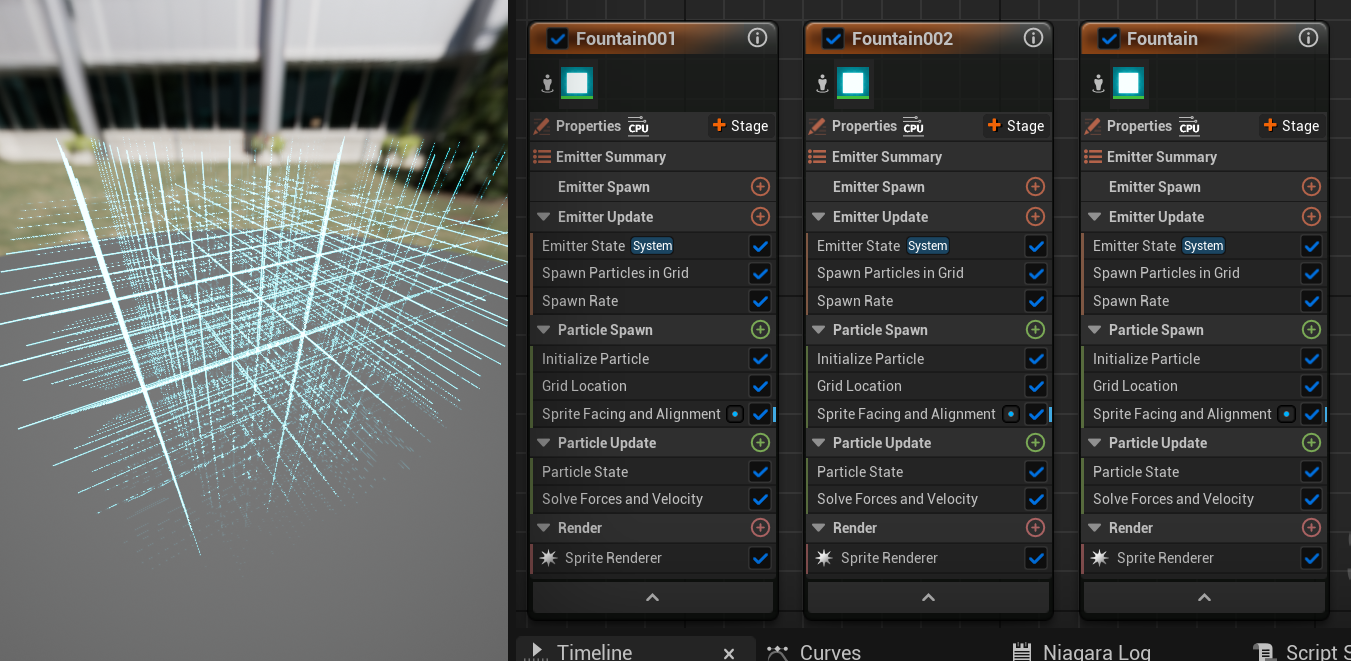
Task: Collapse Fountain001 emitter stack with bottom chevron
Action: [653, 597]
